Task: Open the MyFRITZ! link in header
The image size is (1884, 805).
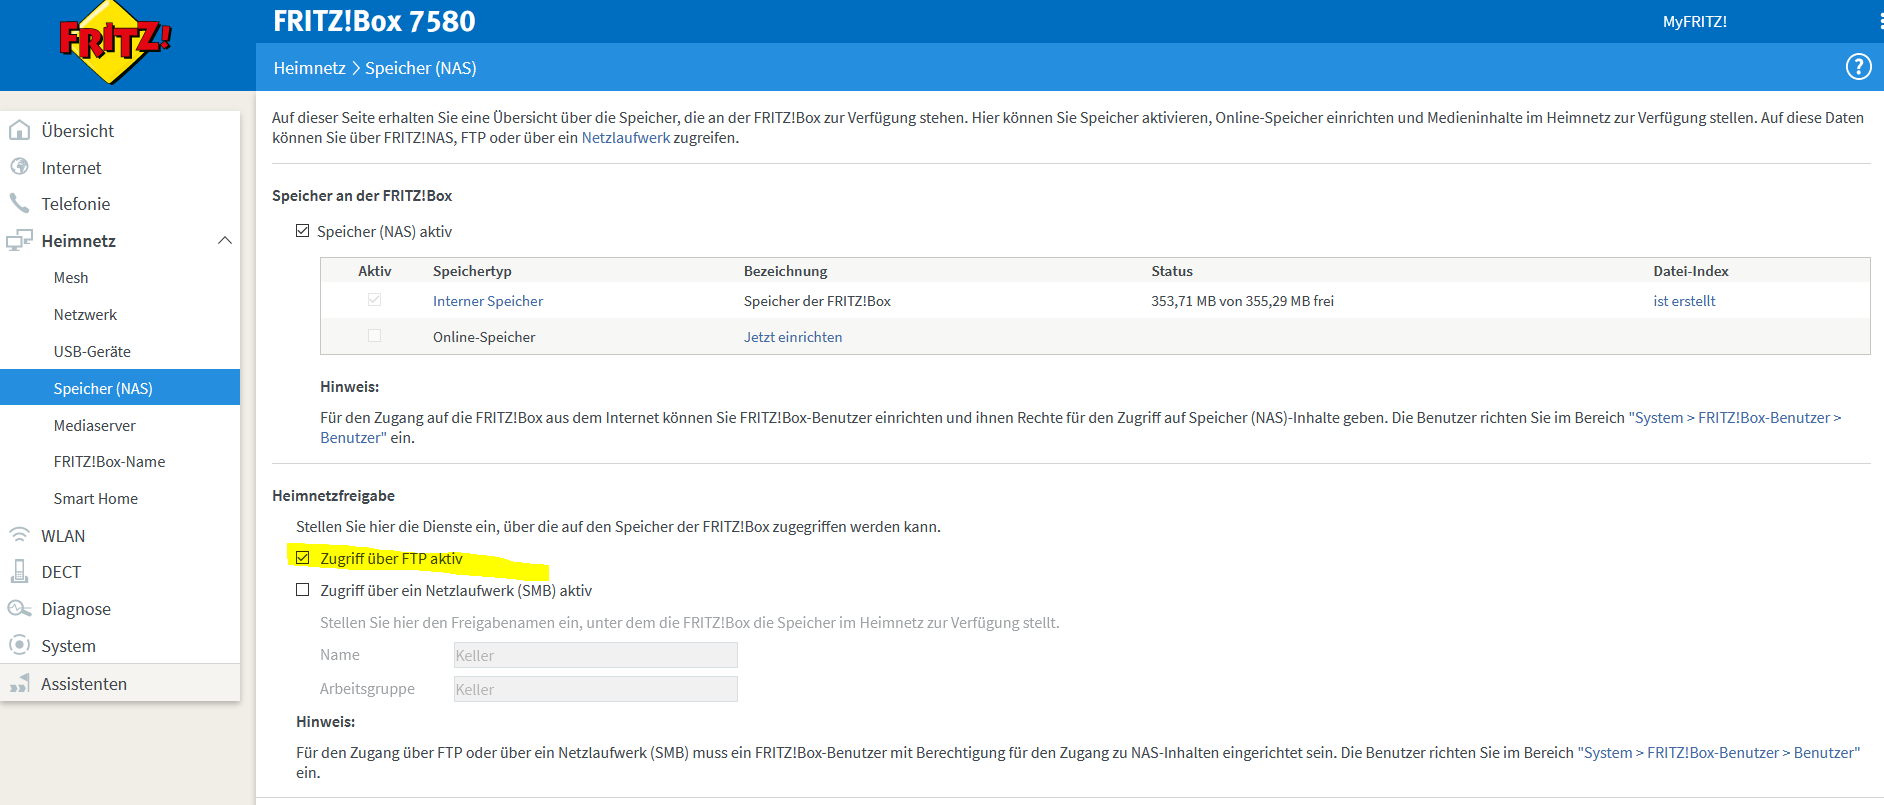Action: 1694,21
